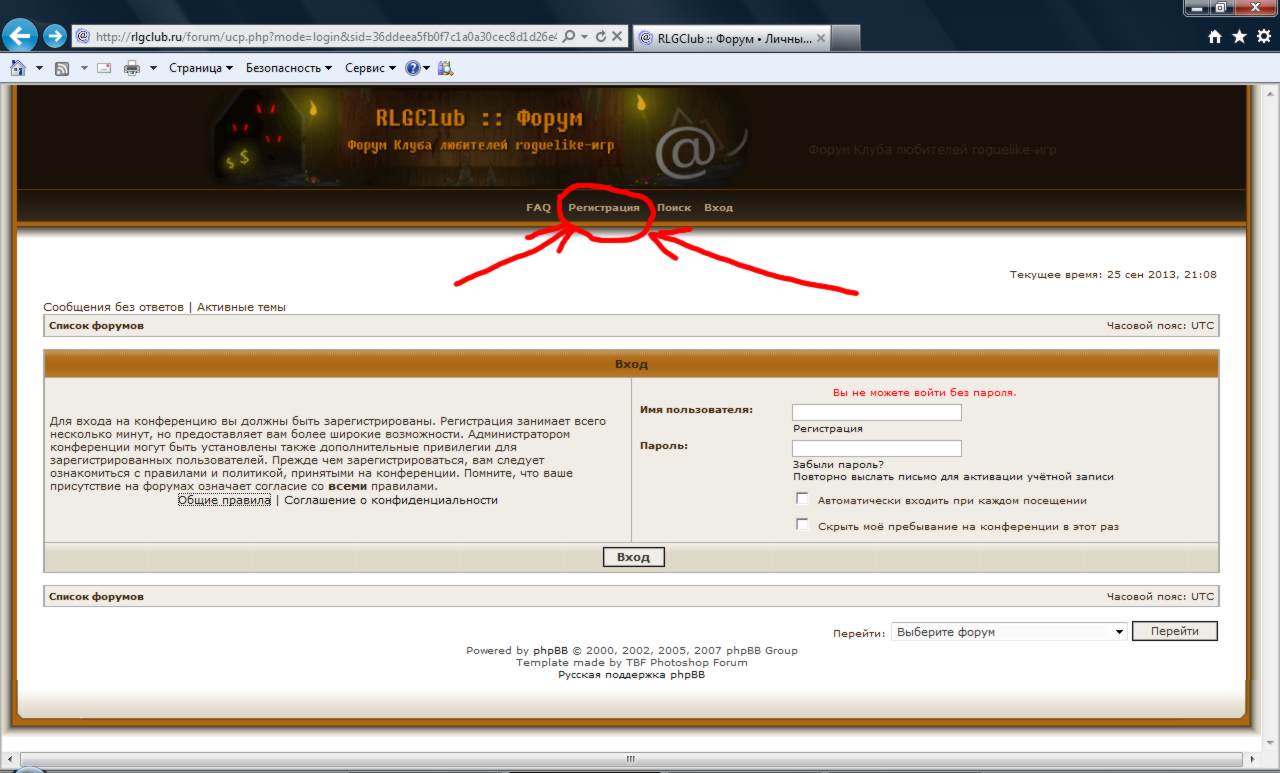This screenshot has width=1280, height=773.
Task: Click the "Вход" submit button below the form
Action: [x=633, y=557]
